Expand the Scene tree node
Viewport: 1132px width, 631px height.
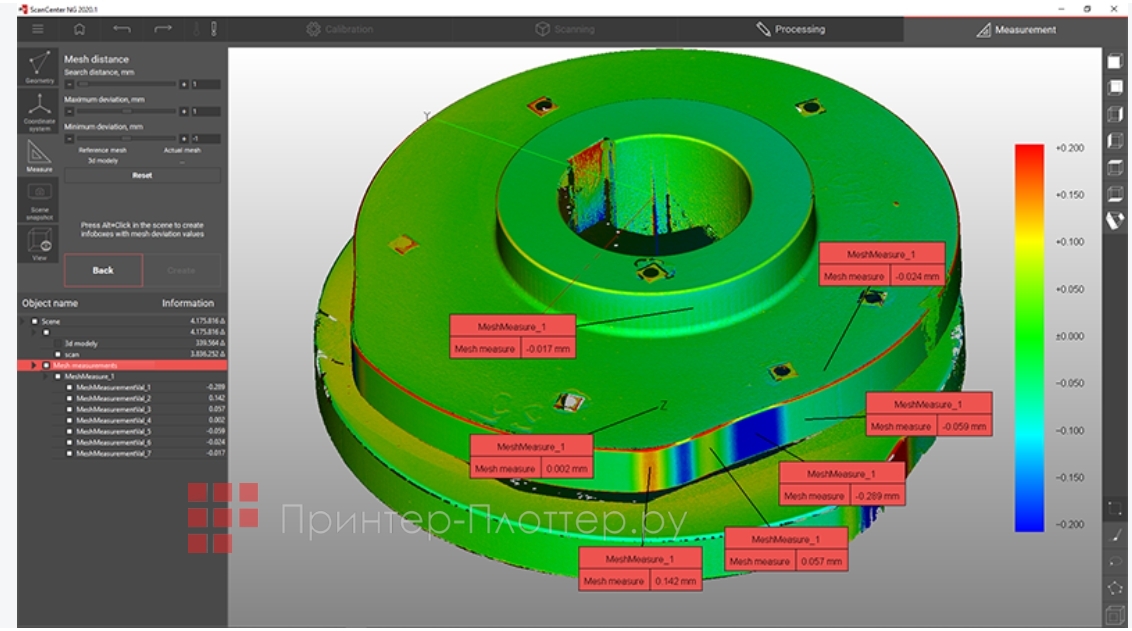(23, 321)
